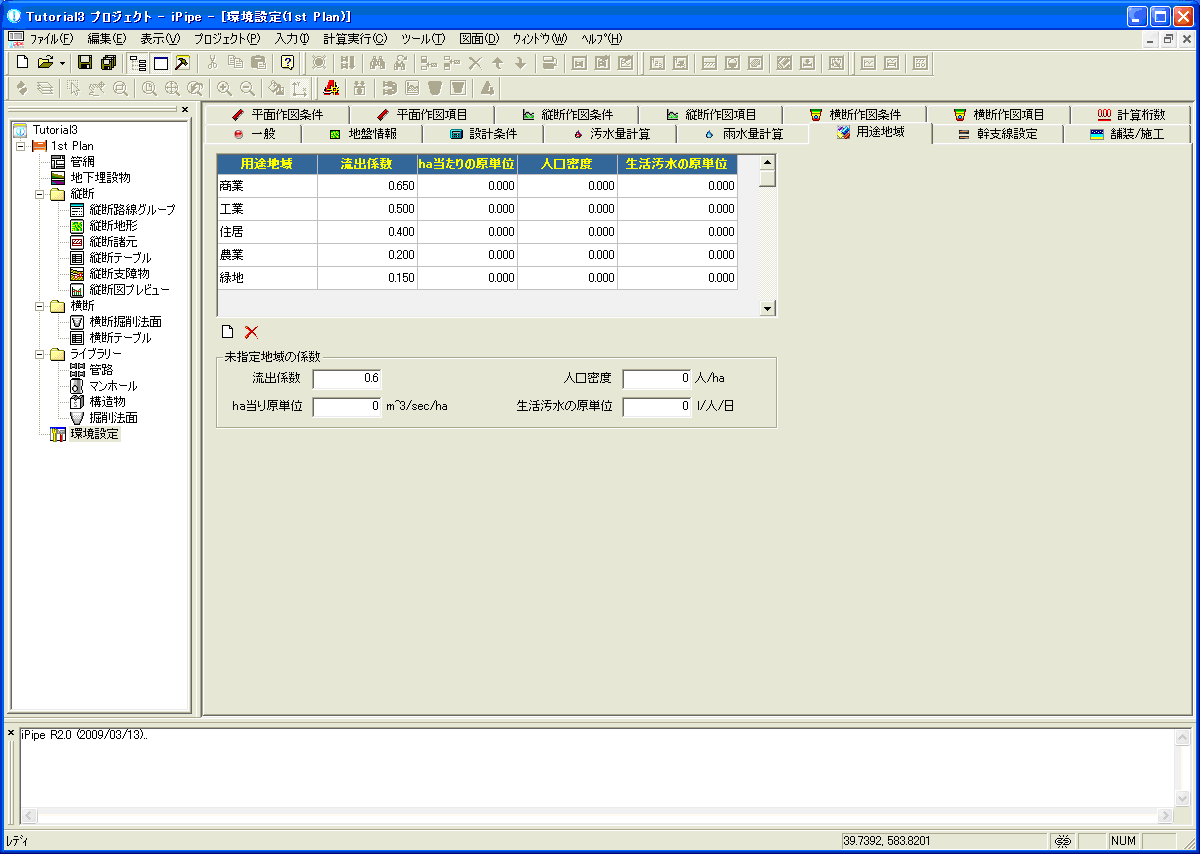Click the help question mark toolbar icon
The height and width of the screenshot is (854, 1200).
pyautogui.click(x=287, y=62)
